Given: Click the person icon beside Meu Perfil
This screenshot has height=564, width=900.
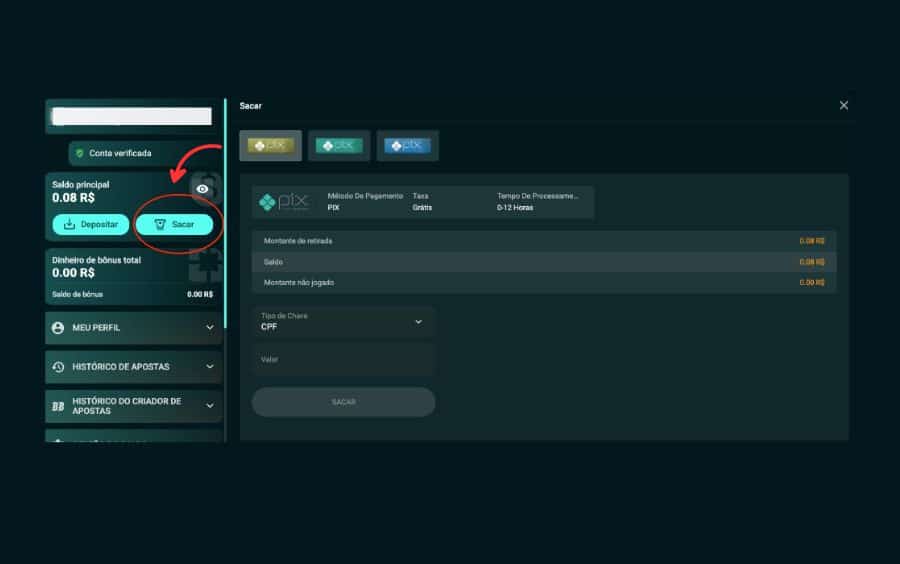Looking at the screenshot, I should tap(58, 328).
